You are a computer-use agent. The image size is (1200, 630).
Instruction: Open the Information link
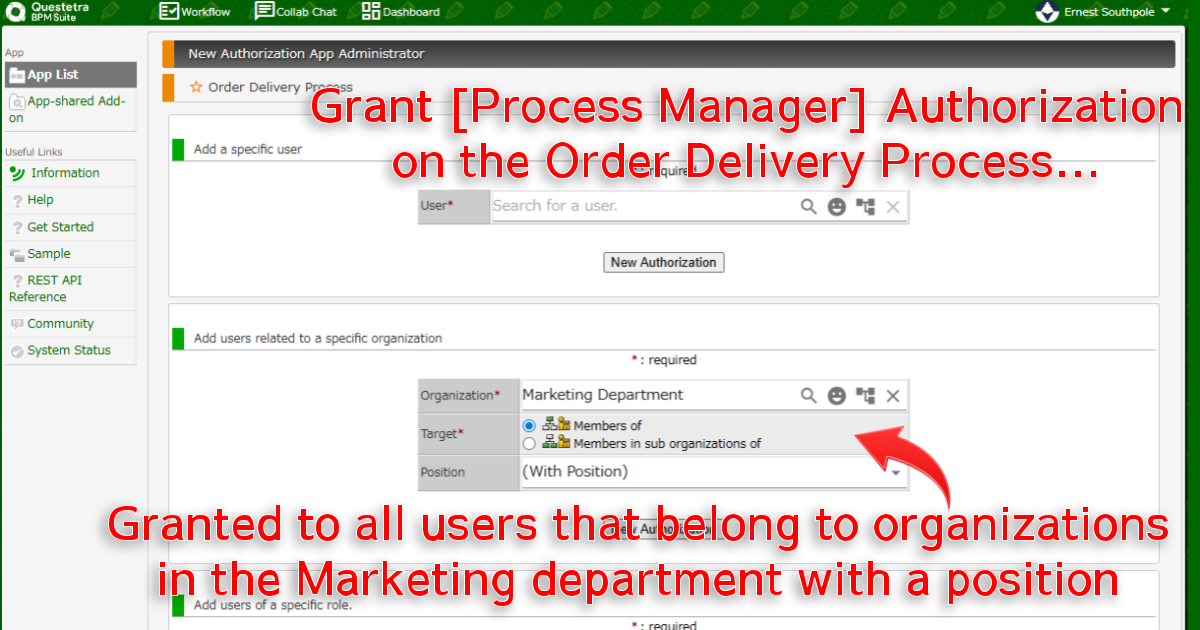coord(65,173)
